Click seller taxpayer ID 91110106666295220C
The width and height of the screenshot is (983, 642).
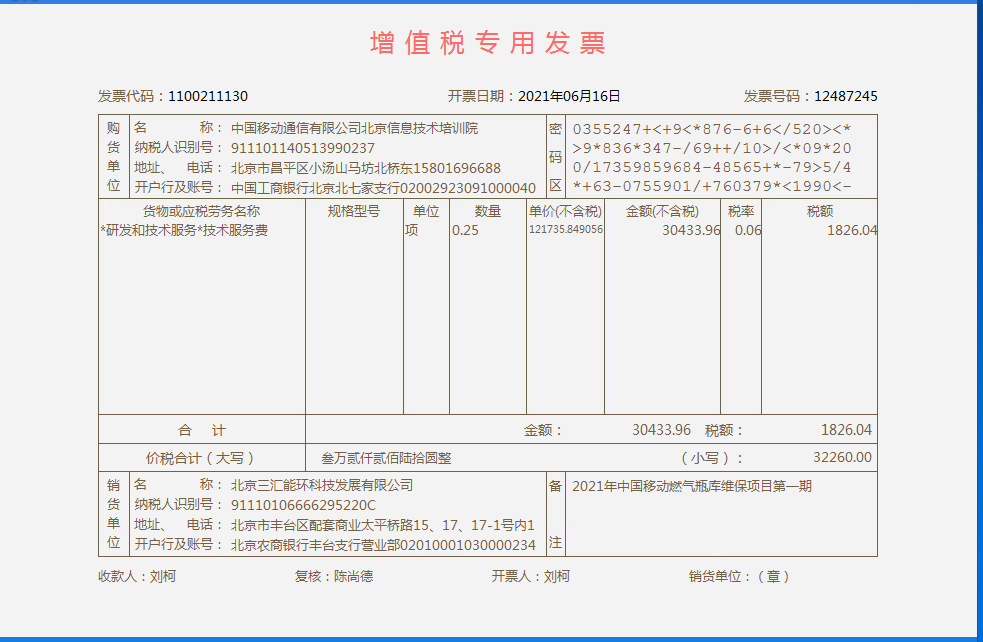[303, 505]
